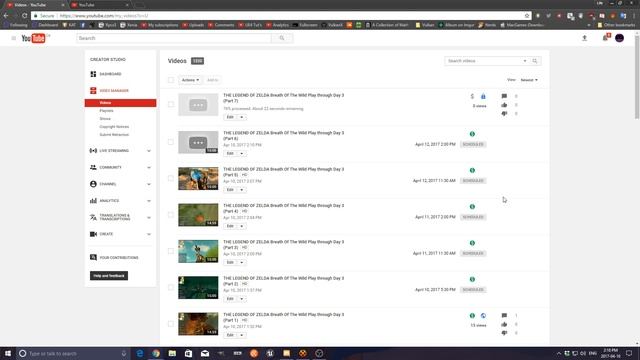Click the Community sidebar icon
Viewport: 640px width, 360px height.
point(93,167)
